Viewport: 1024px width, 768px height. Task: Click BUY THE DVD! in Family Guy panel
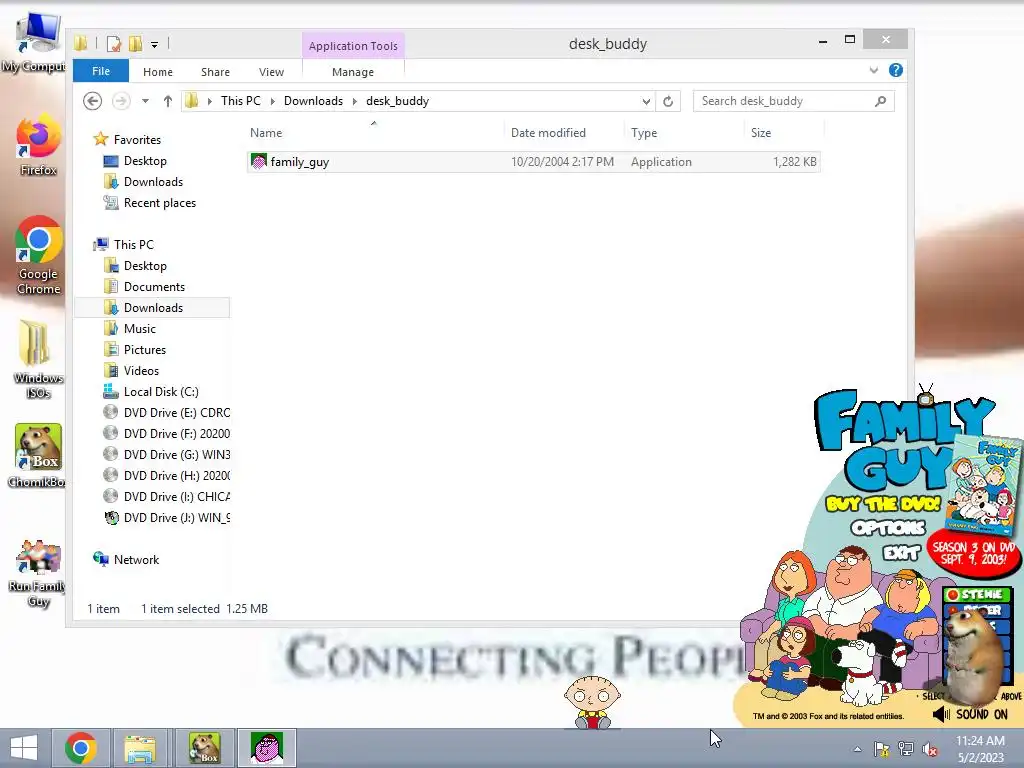click(x=882, y=504)
